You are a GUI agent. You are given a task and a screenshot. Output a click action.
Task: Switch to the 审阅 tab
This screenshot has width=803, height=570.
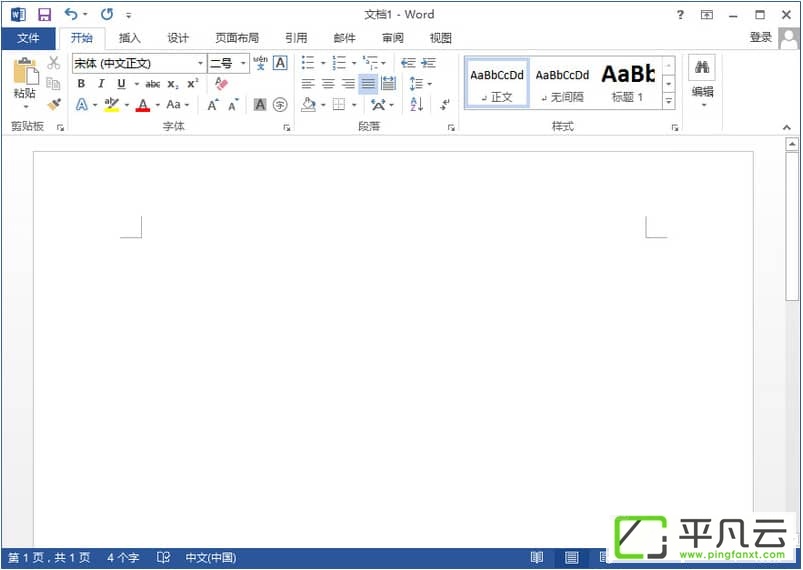[393, 38]
